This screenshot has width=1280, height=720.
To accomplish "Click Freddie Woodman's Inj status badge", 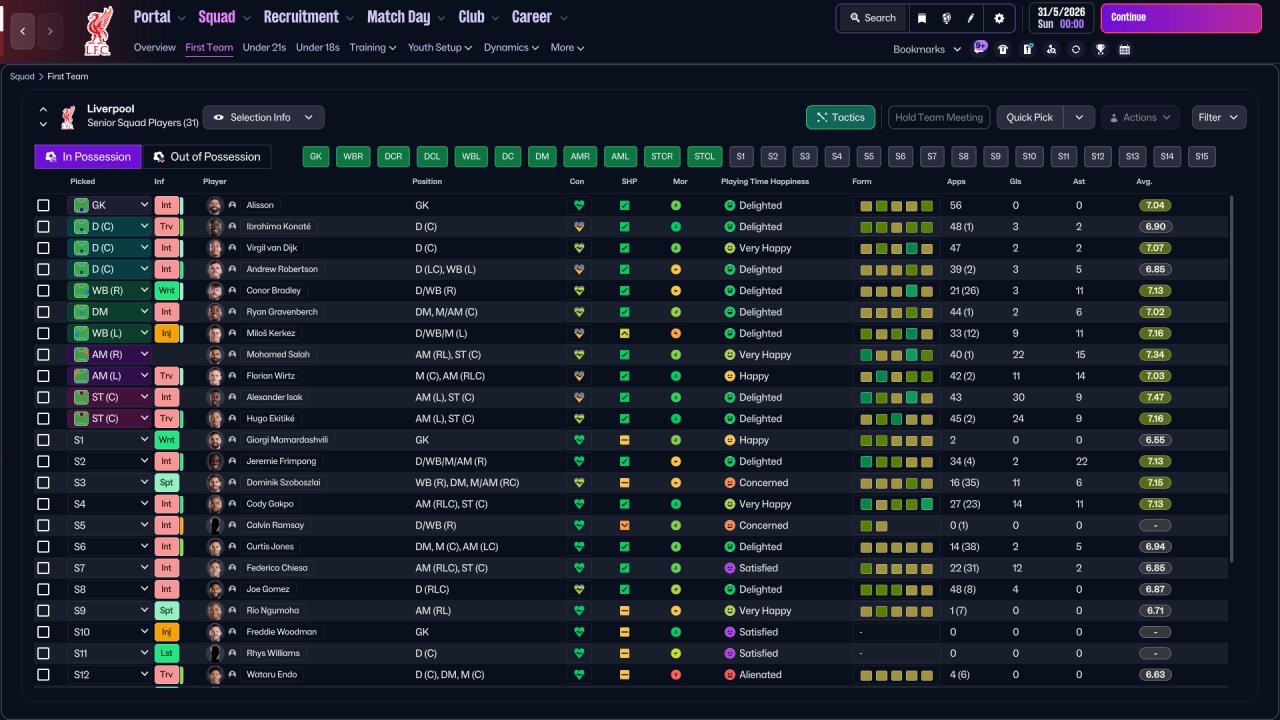I will [x=166, y=632].
